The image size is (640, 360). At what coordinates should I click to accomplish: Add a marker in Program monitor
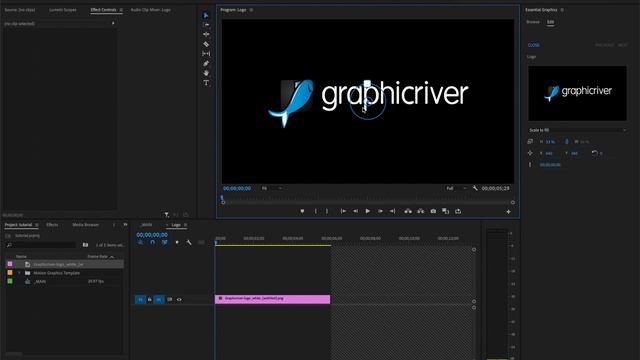pos(302,211)
